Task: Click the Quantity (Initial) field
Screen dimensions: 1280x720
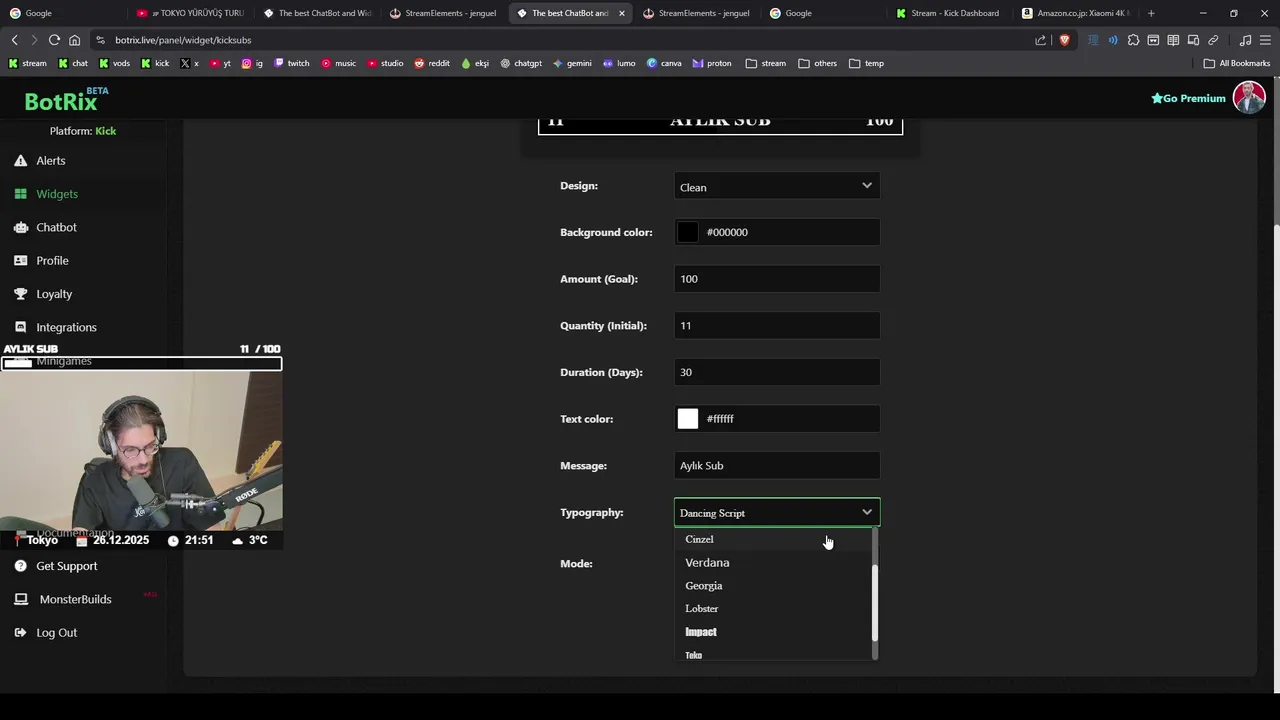Action: pos(777,326)
